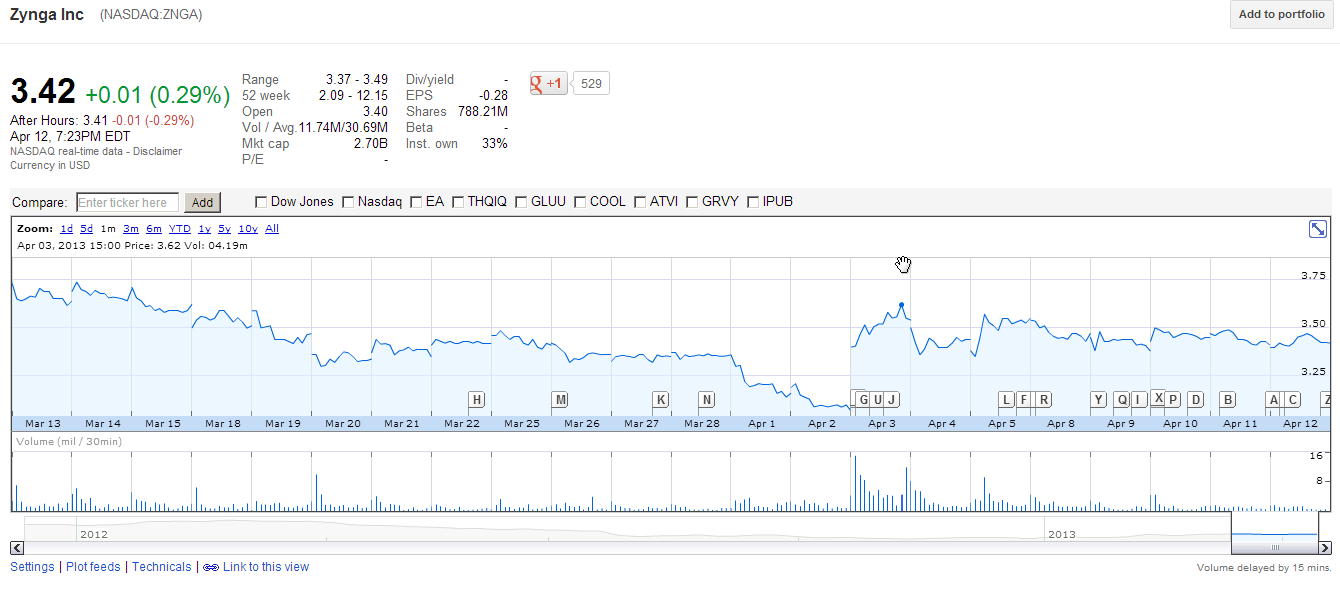Image resolution: width=1340 pixels, height=593 pixels.
Task: Click the chain icon beside Link to this view
Action: coord(211,567)
